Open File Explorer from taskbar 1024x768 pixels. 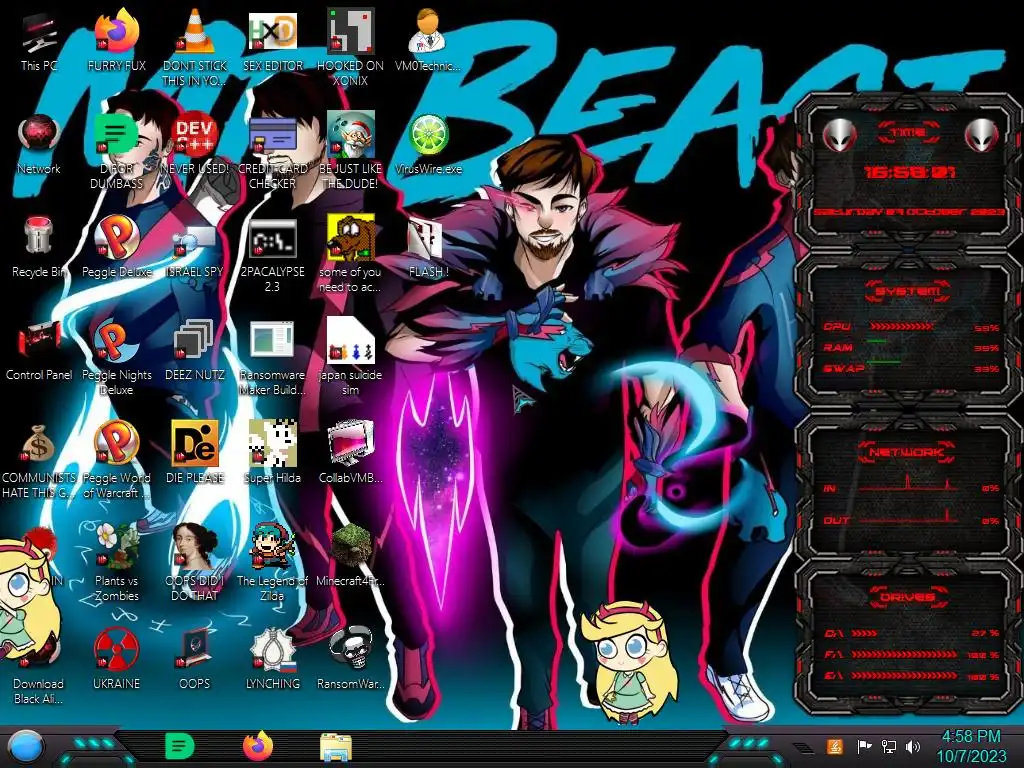[336, 748]
